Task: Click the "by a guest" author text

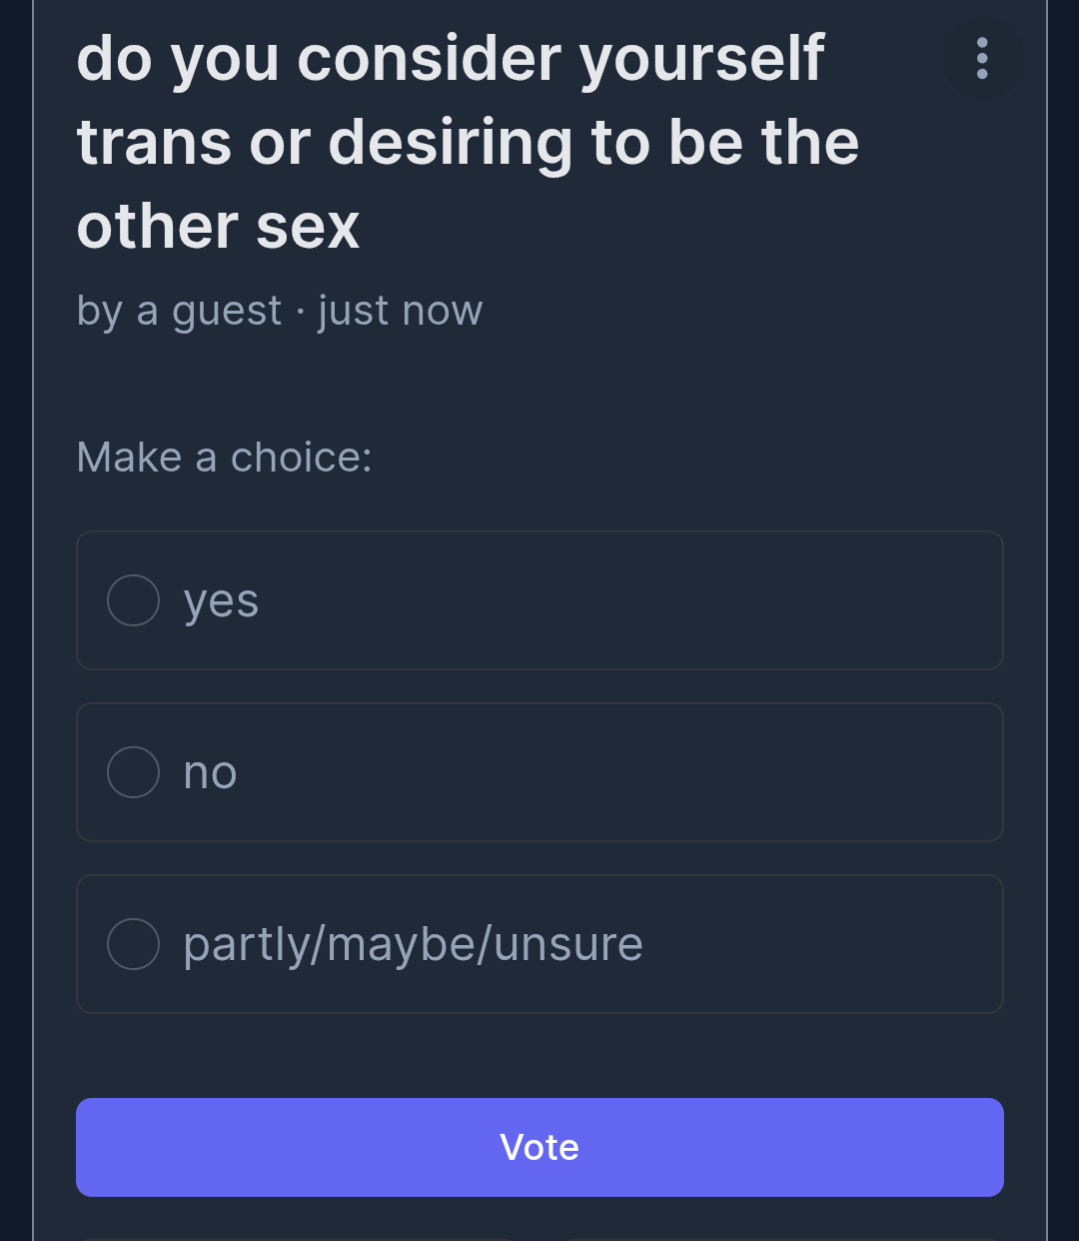Action: coord(179,311)
